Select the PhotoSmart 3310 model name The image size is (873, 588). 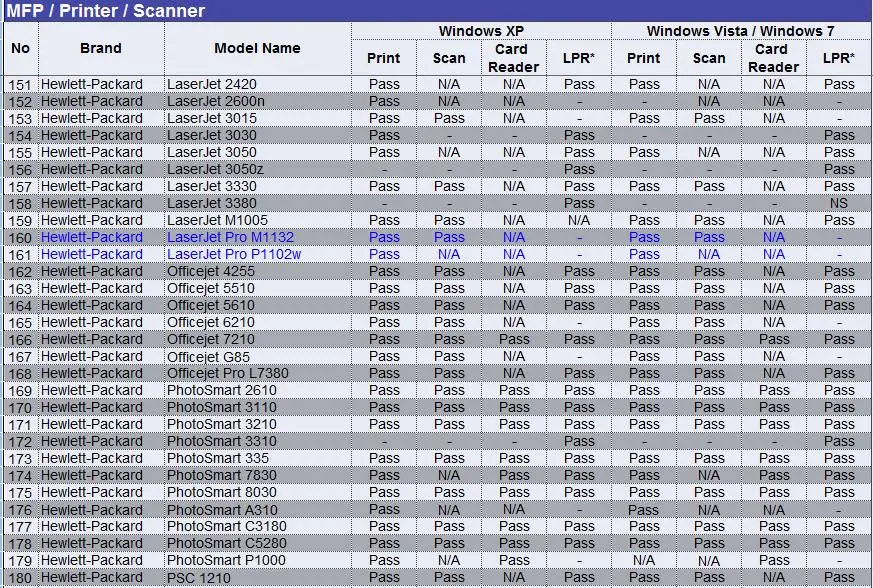tap(222, 441)
